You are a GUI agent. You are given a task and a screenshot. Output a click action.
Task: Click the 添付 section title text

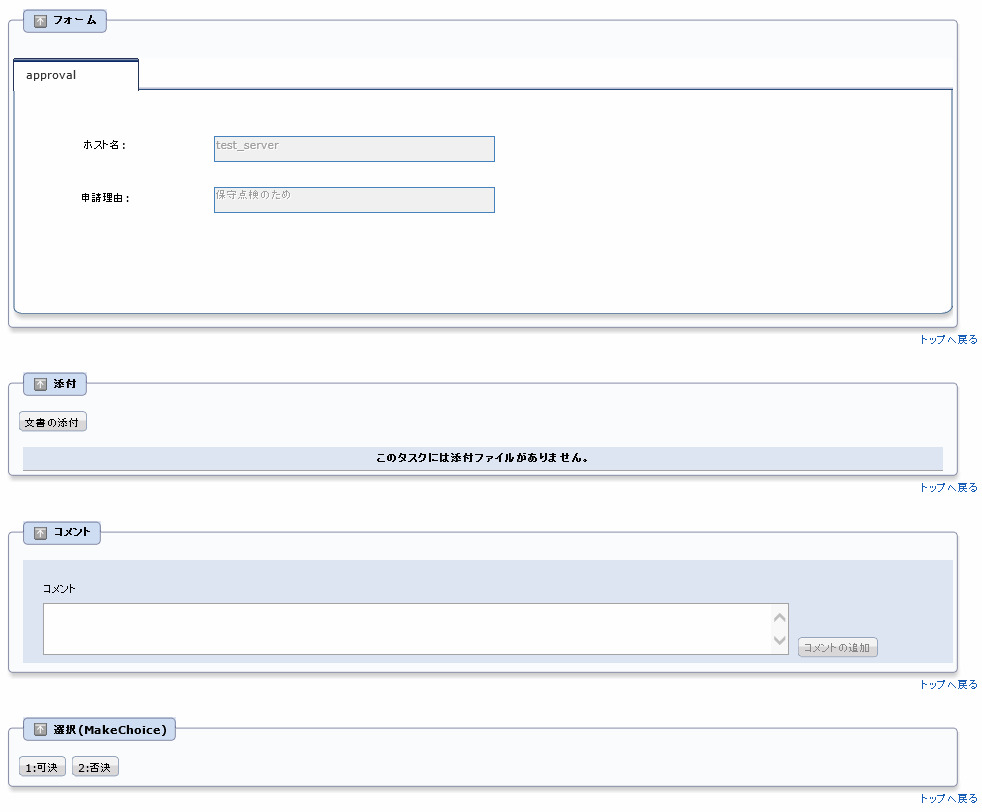point(65,384)
